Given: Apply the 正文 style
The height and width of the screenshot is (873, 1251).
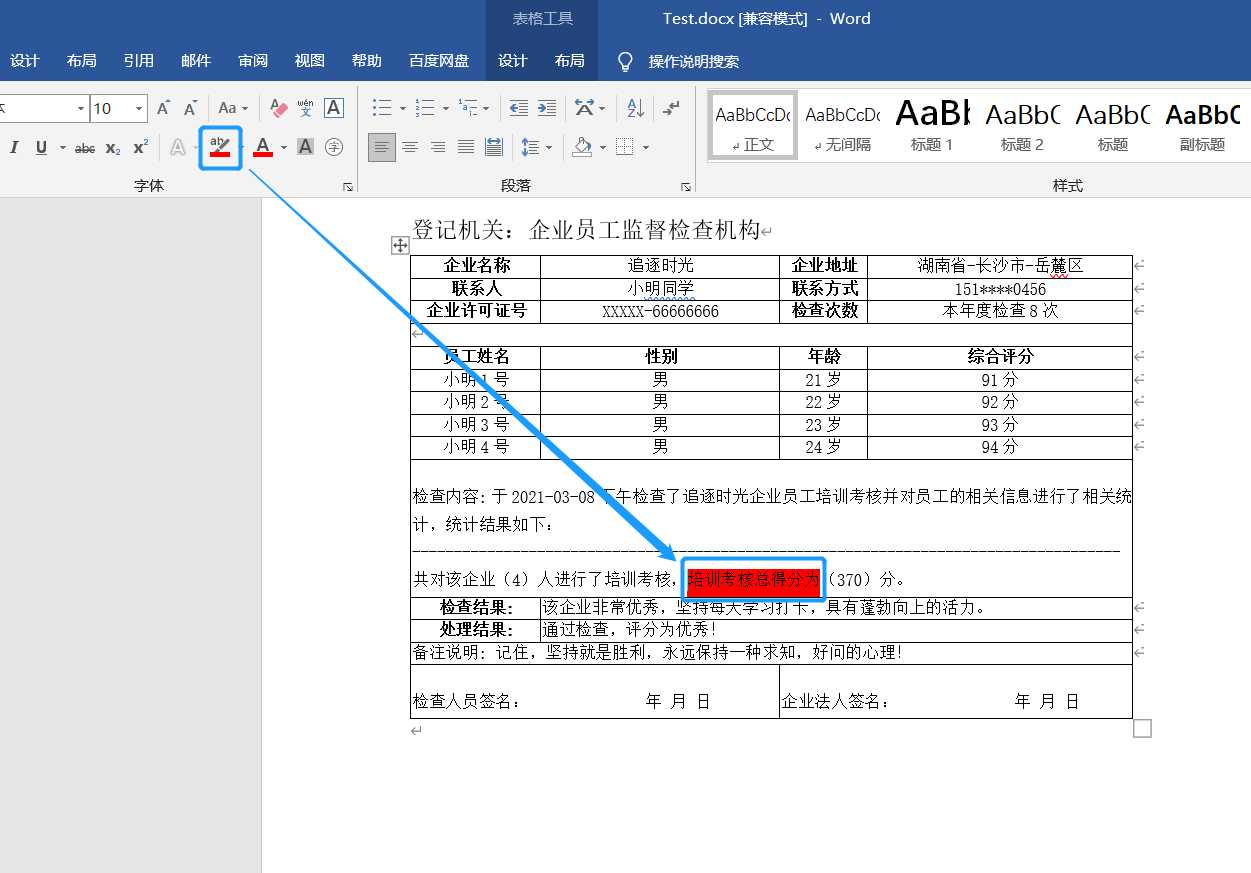Looking at the screenshot, I should coord(753,125).
